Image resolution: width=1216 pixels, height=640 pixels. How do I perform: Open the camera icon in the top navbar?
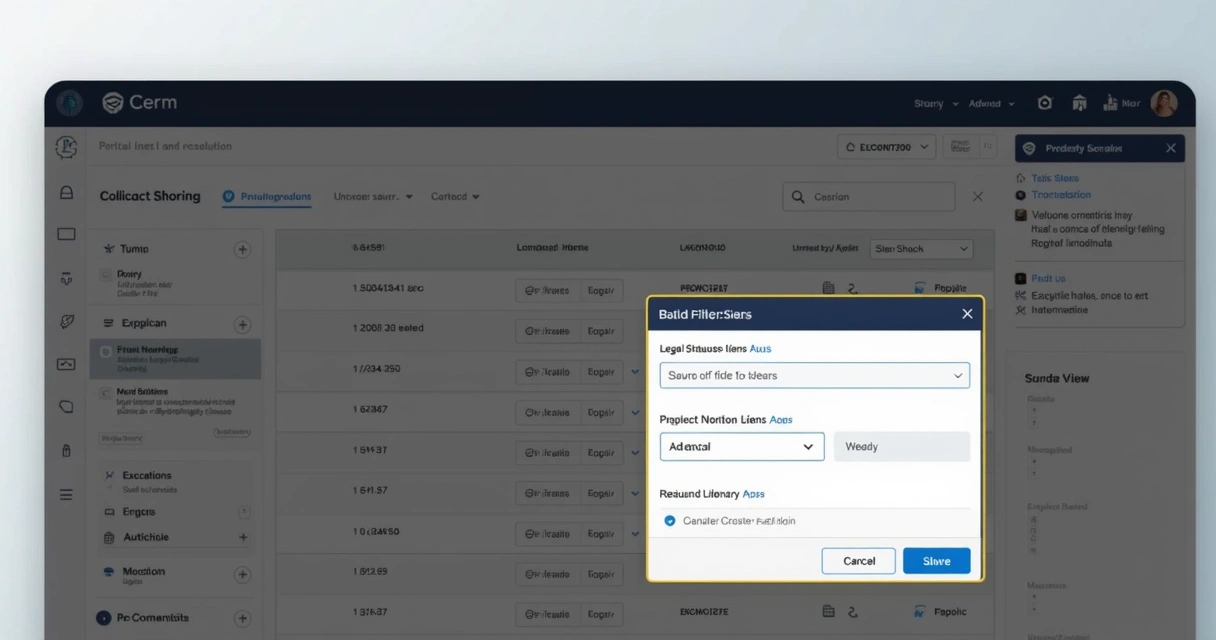click(1044, 102)
